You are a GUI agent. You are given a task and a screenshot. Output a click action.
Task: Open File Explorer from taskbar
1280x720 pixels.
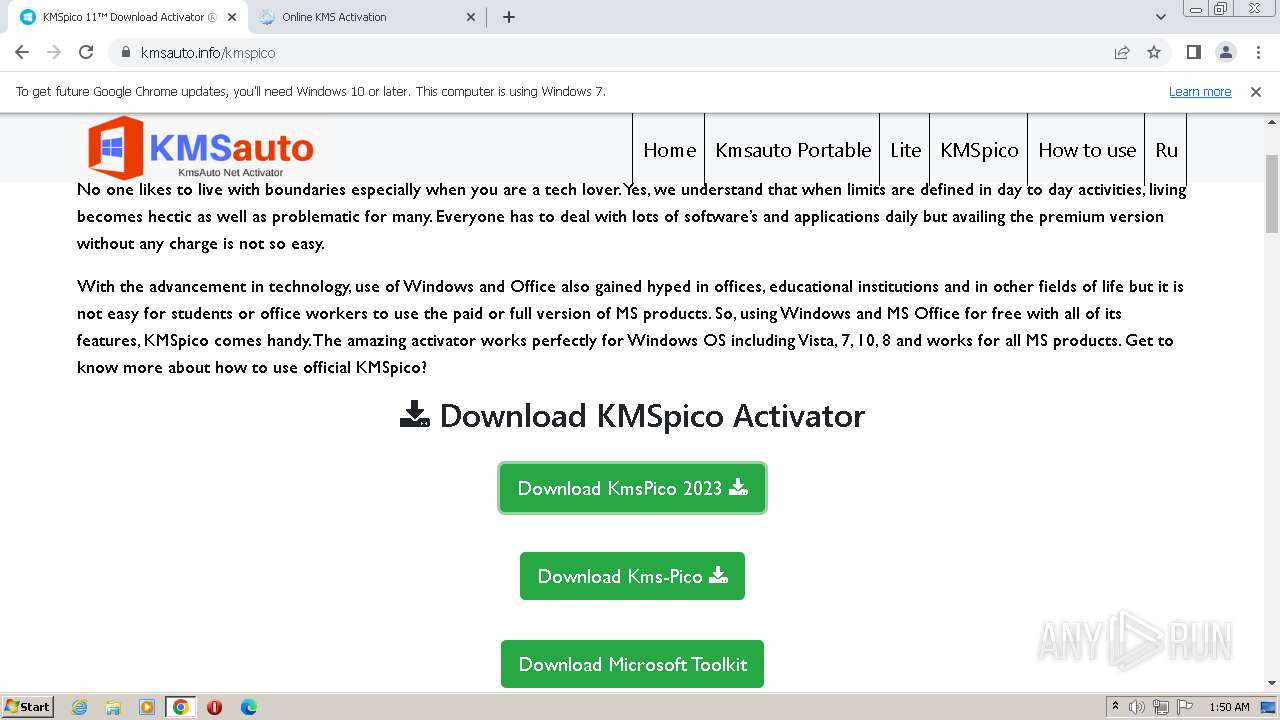pos(113,707)
